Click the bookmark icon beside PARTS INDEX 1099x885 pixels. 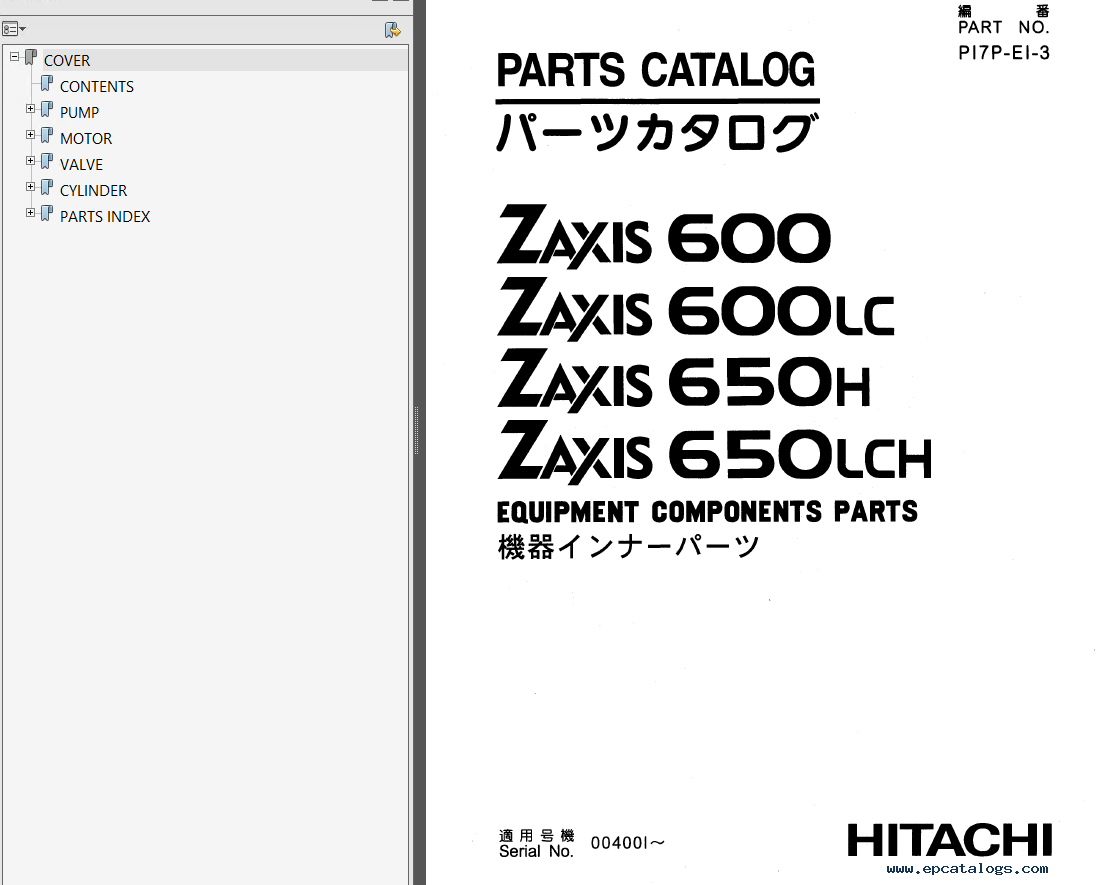pos(47,213)
